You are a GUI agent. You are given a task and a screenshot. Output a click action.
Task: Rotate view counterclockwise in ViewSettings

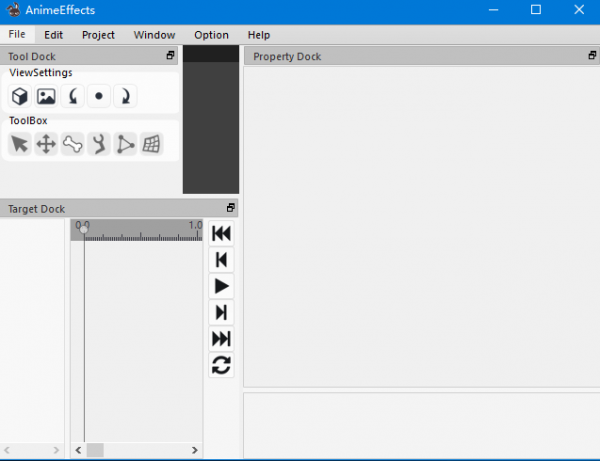click(x=72, y=96)
